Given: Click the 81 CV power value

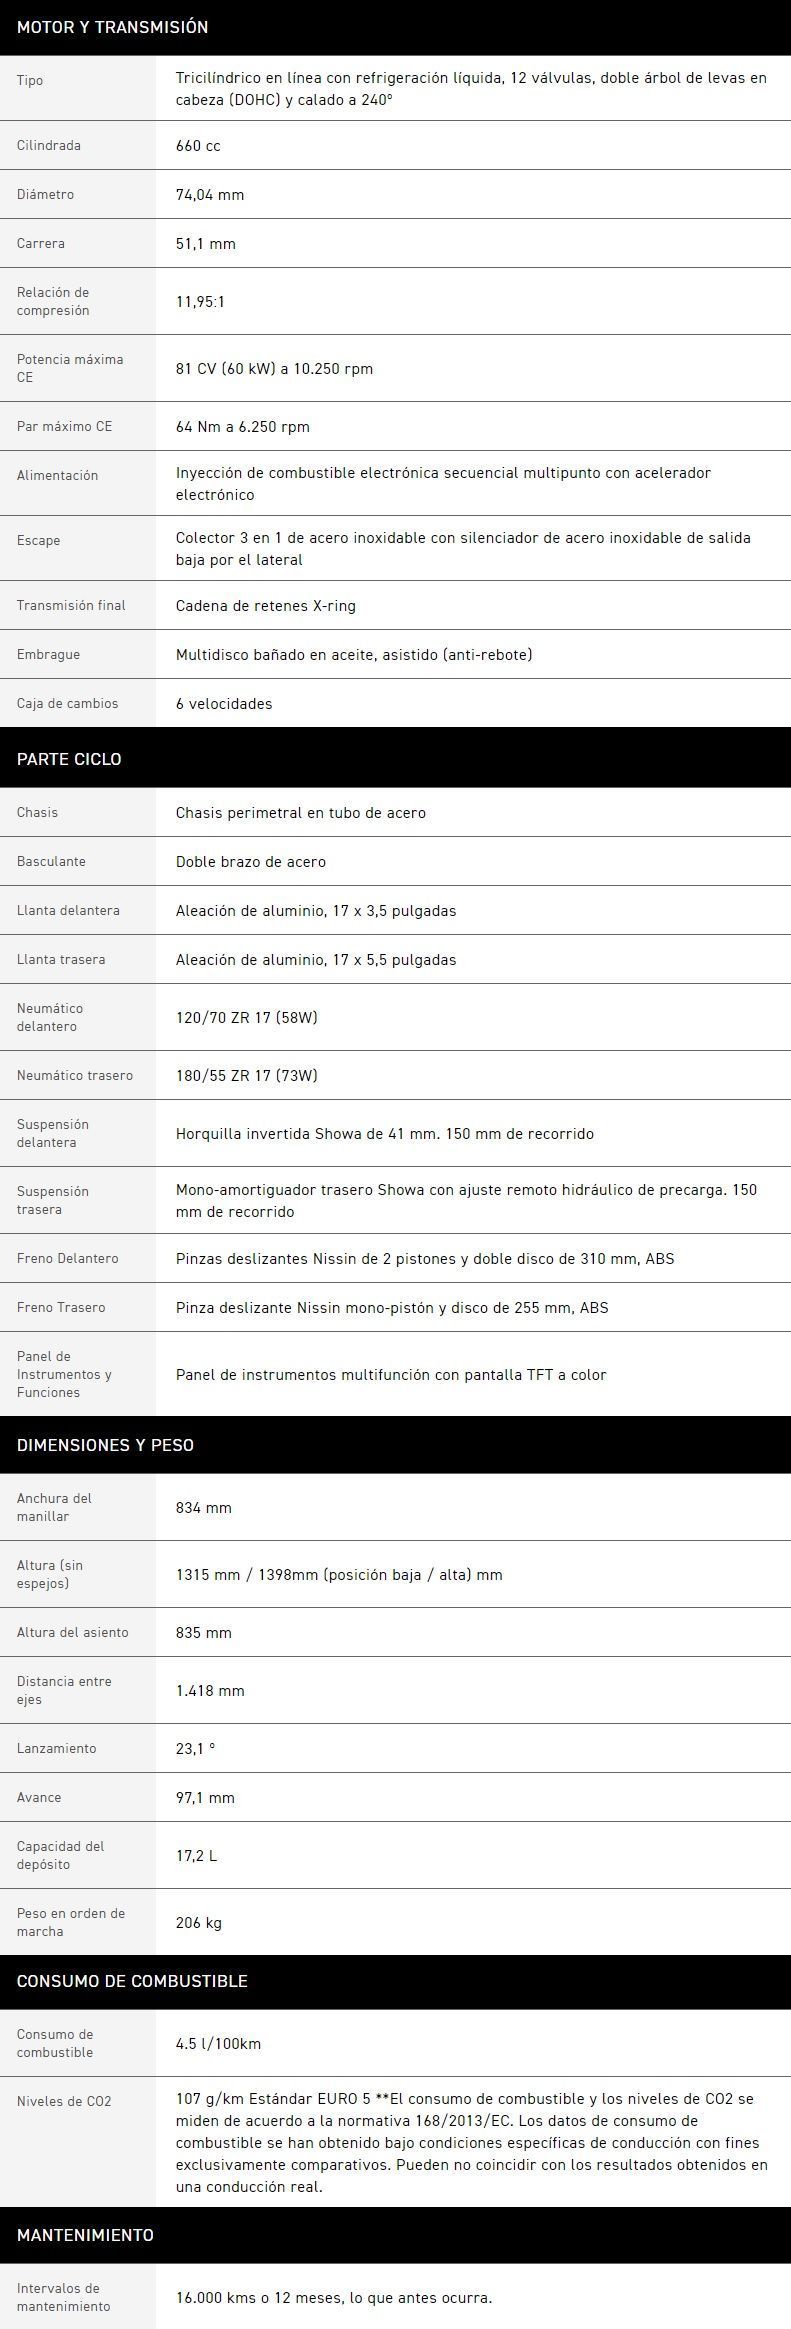Looking at the screenshot, I should point(274,368).
